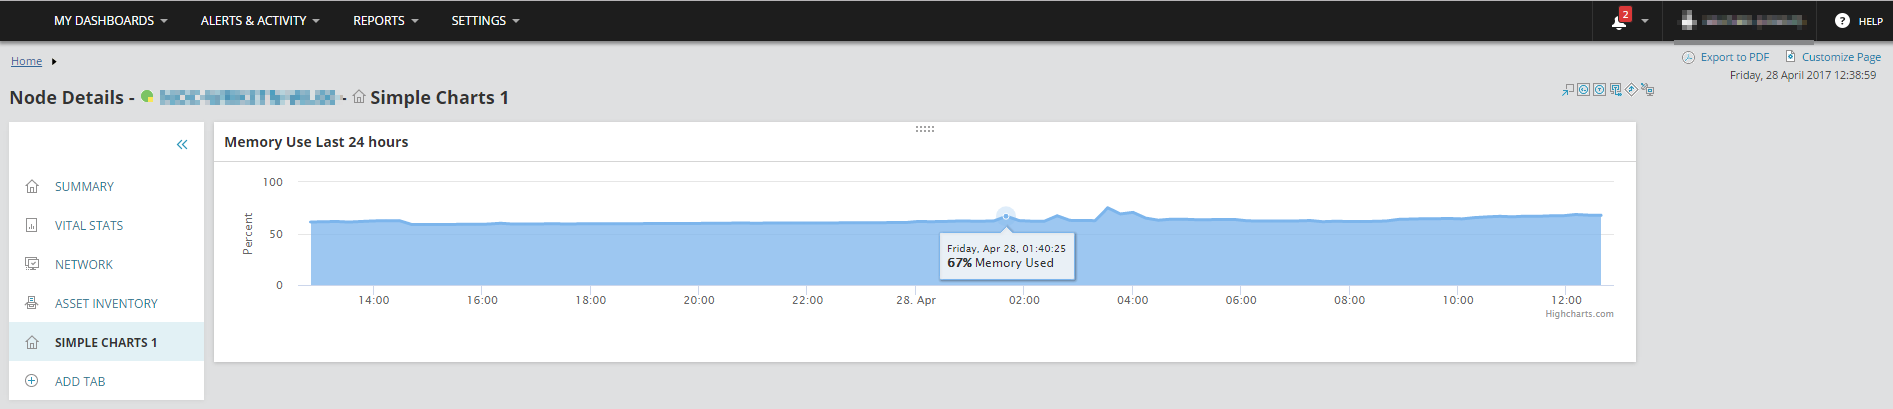Select the Asset Inventory tab
This screenshot has width=1893, height=409.
106,304
